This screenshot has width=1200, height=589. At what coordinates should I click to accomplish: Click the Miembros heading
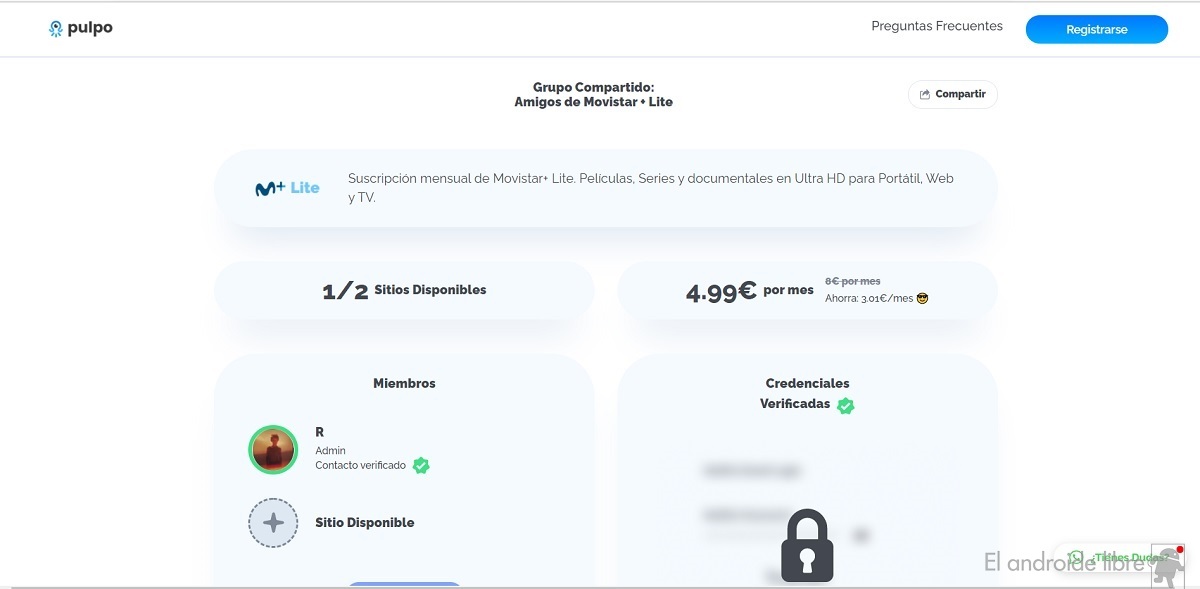(404, 383)
